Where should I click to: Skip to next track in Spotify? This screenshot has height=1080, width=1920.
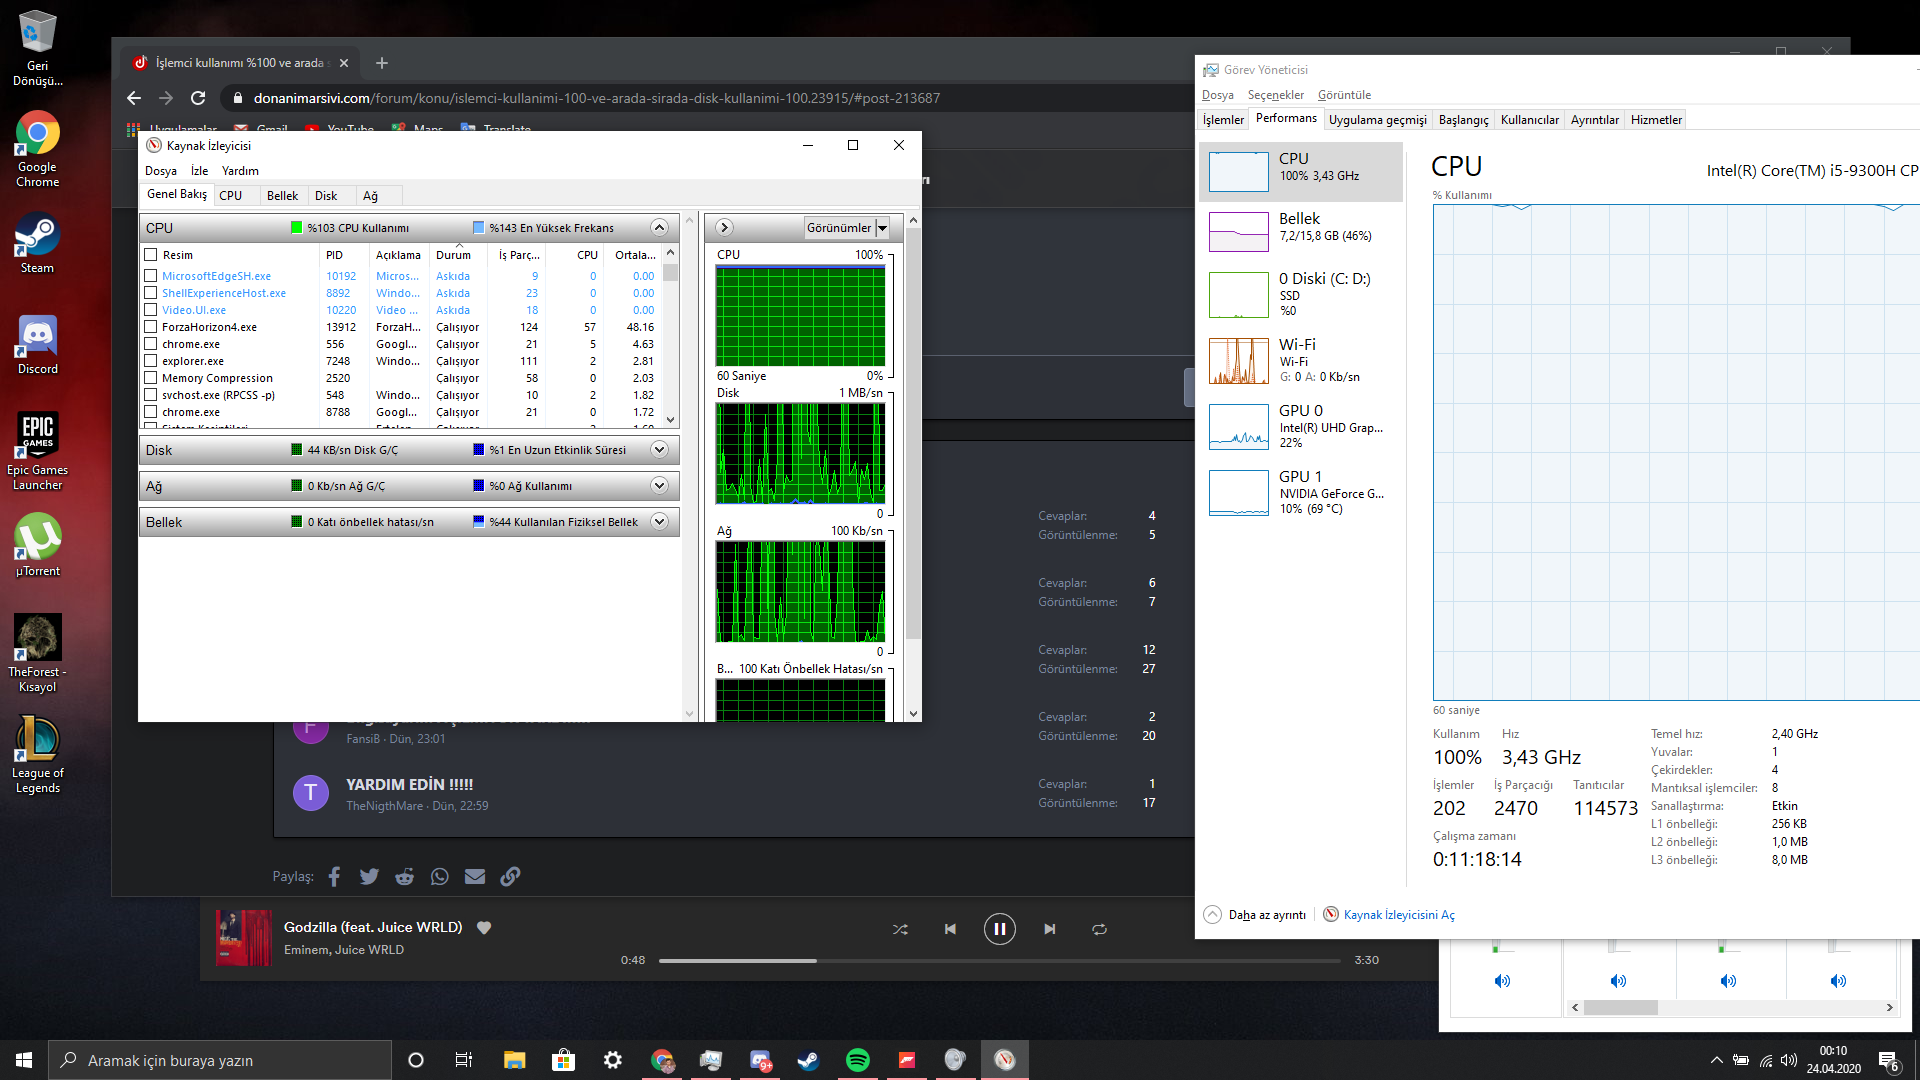(1049, 929)
